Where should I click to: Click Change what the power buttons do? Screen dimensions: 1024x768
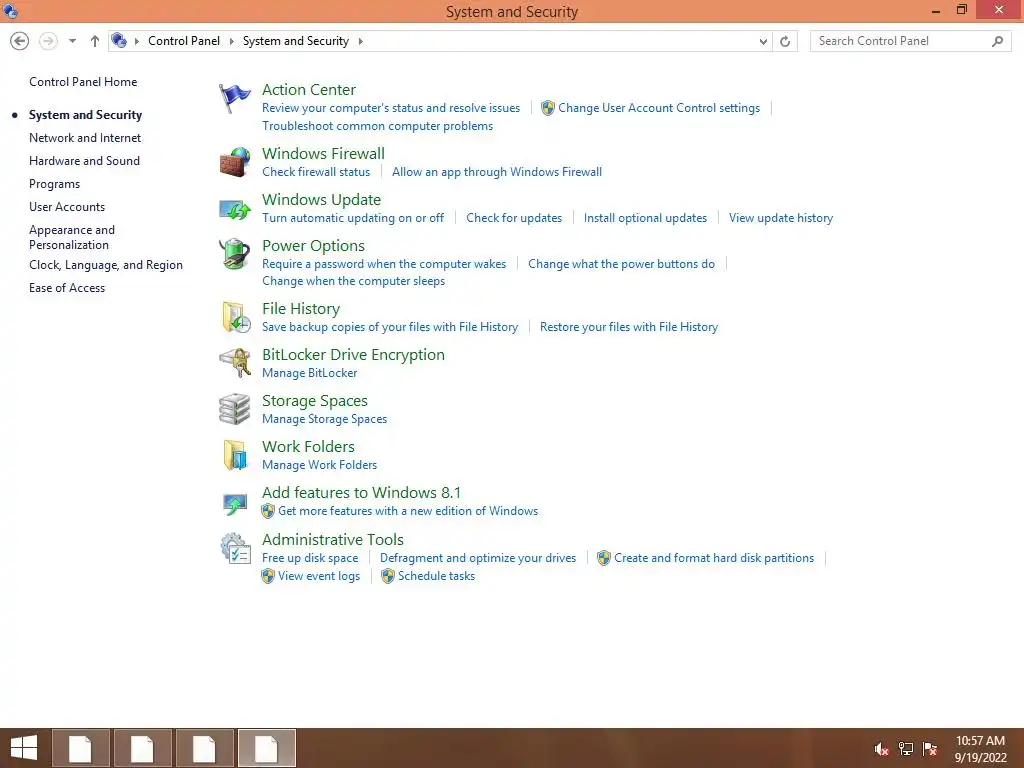point(621,264)
